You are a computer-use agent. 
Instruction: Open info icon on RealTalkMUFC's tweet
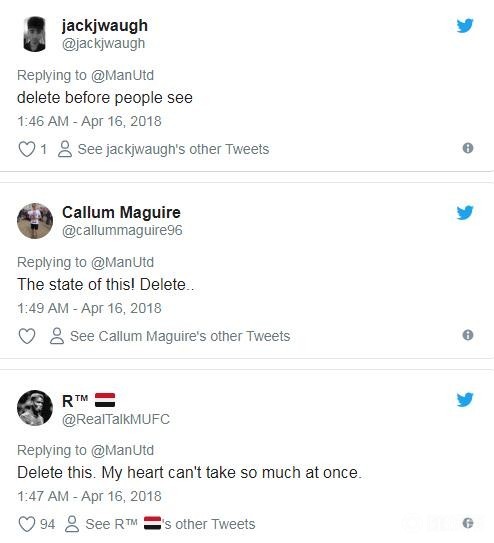pos(468,523)
